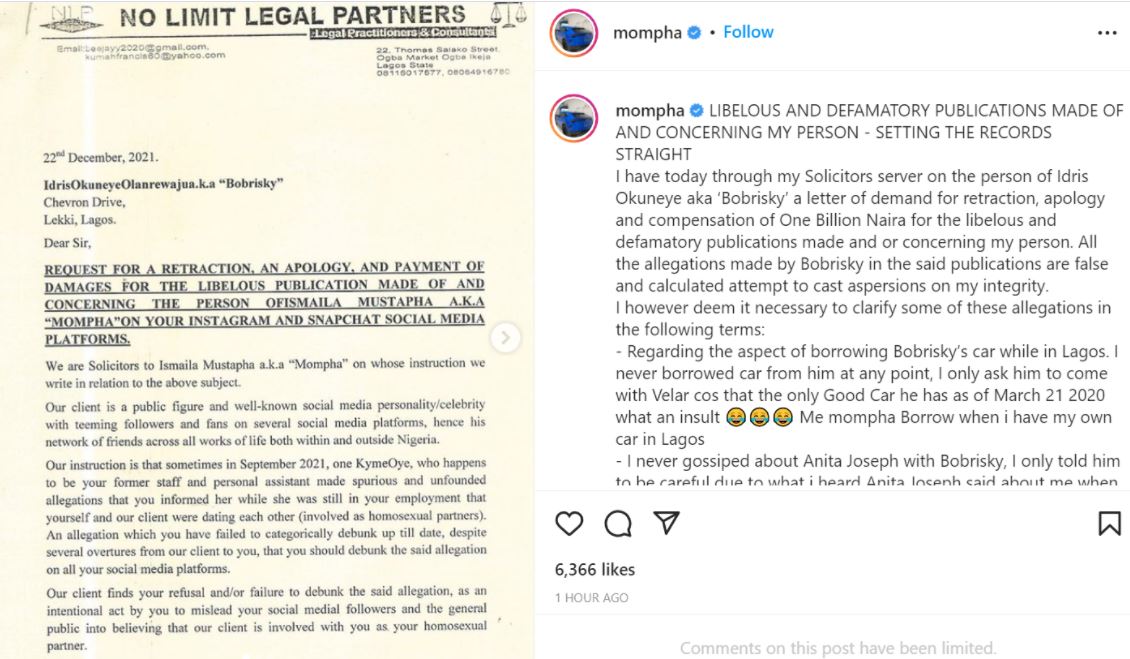Open mompha username in the post header
Image resolution: width=1130 pixels, height=659 pixels.
coord(647,33)
